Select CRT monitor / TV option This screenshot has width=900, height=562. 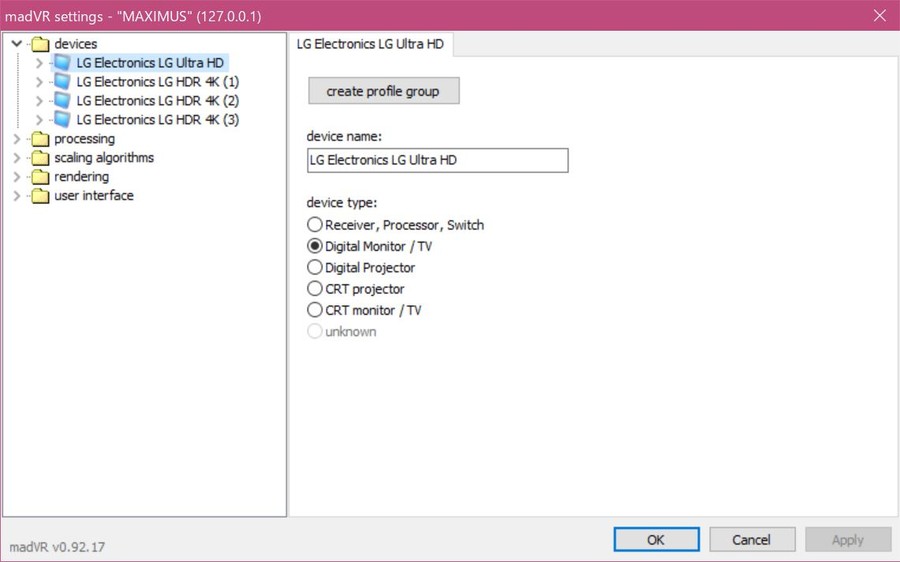315,310
